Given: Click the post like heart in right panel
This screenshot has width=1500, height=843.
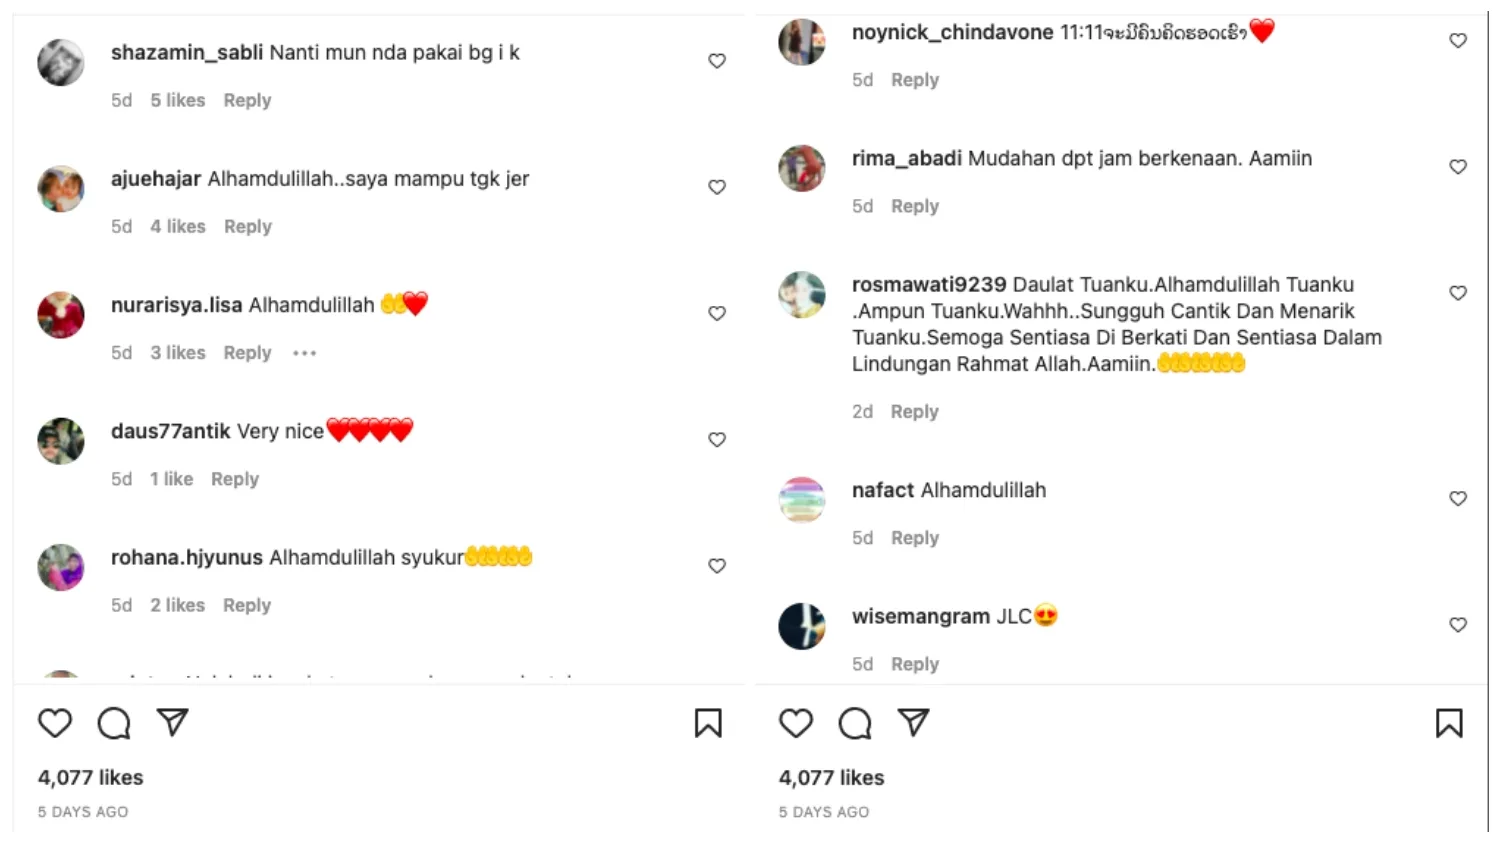Looking at the screenshot, I should pos(796,723).
